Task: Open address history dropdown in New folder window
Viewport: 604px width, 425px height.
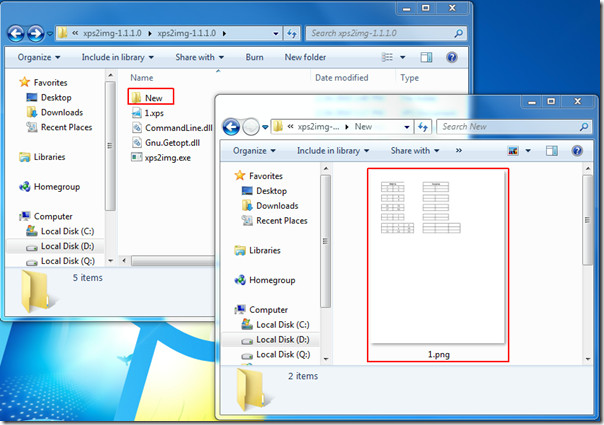Action: (x=407, y=127)
